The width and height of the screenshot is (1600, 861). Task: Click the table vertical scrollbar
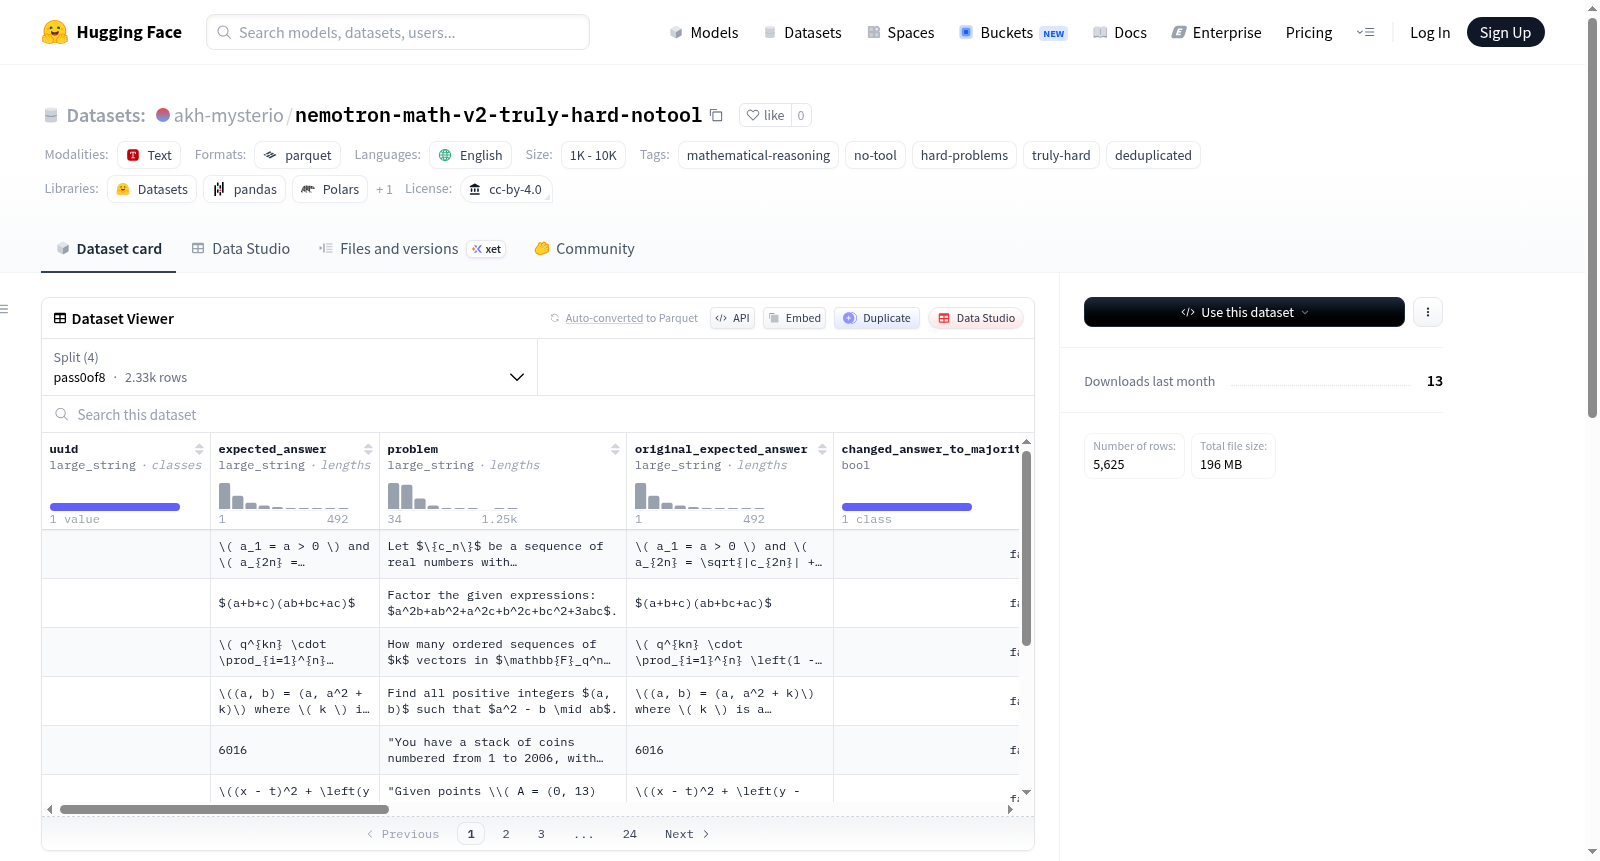pos(1026,548)
